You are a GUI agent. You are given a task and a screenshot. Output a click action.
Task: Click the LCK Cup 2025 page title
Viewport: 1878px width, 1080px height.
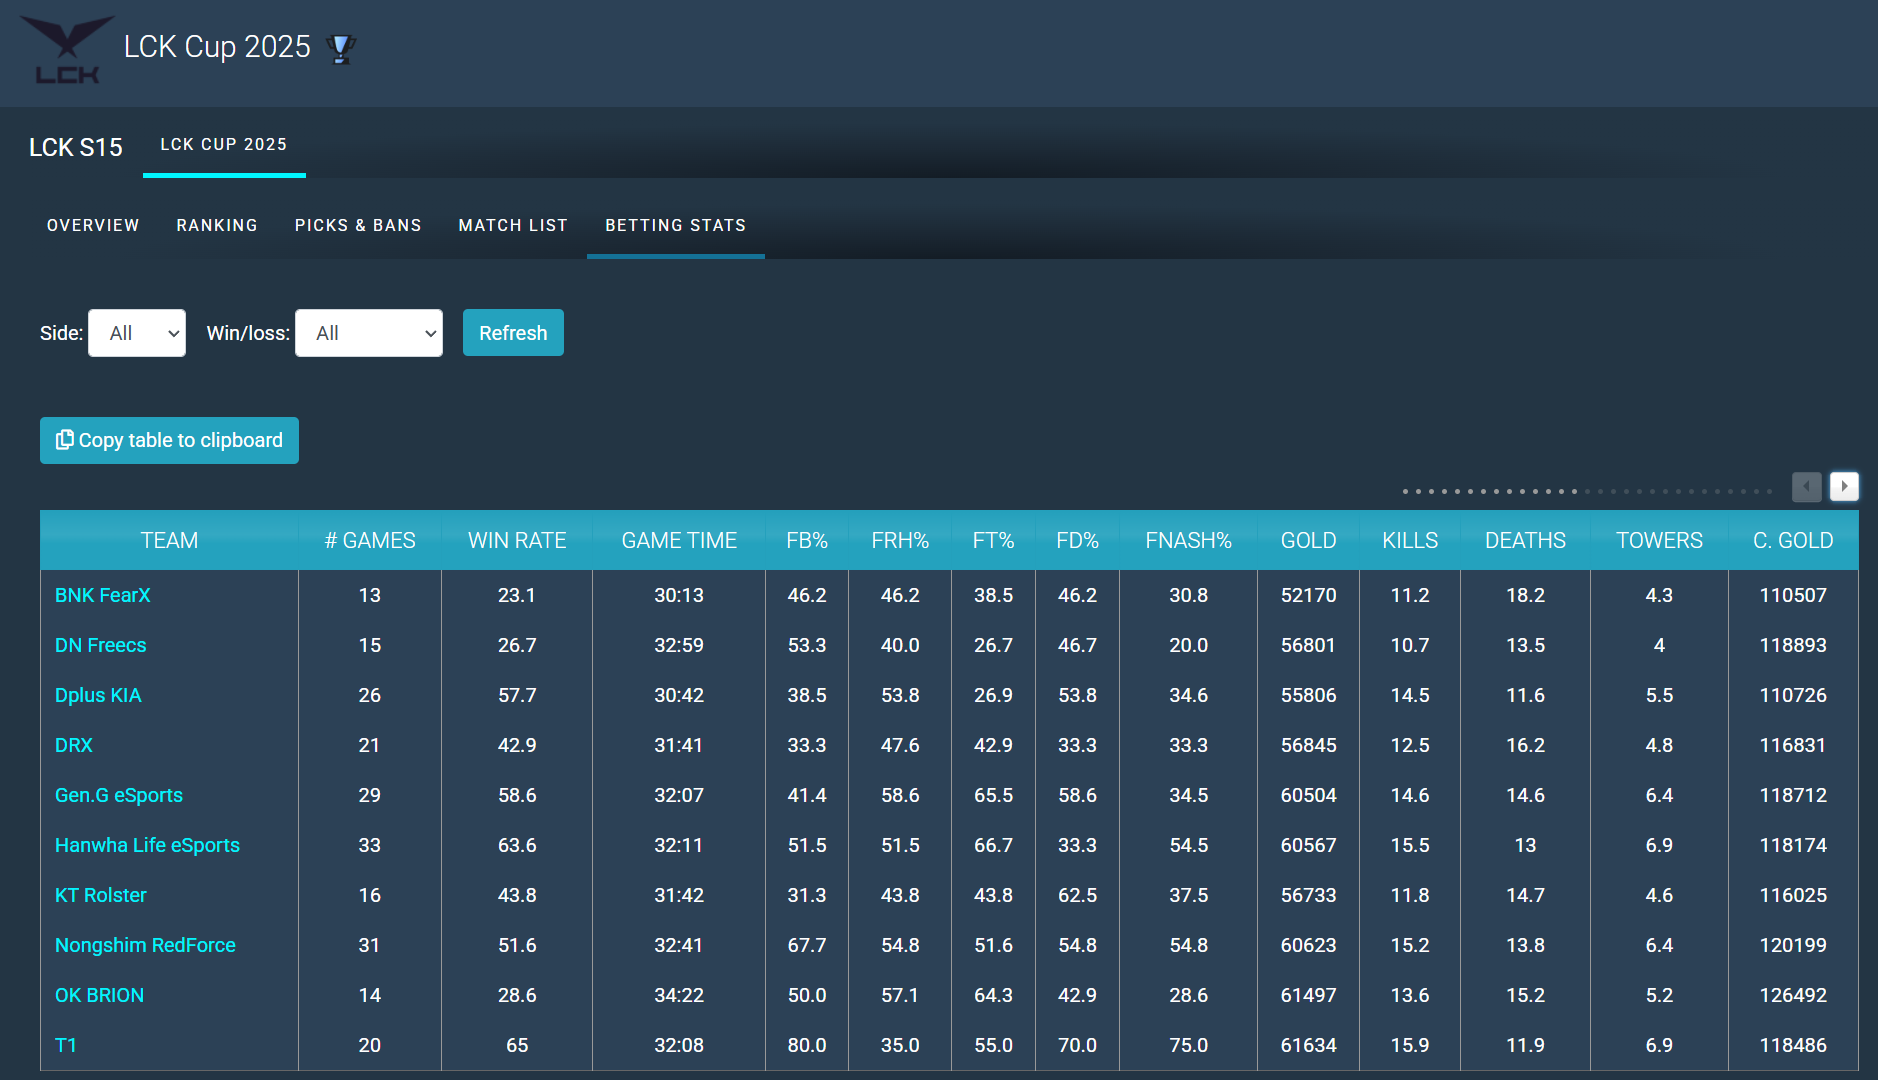click(217, 47)
